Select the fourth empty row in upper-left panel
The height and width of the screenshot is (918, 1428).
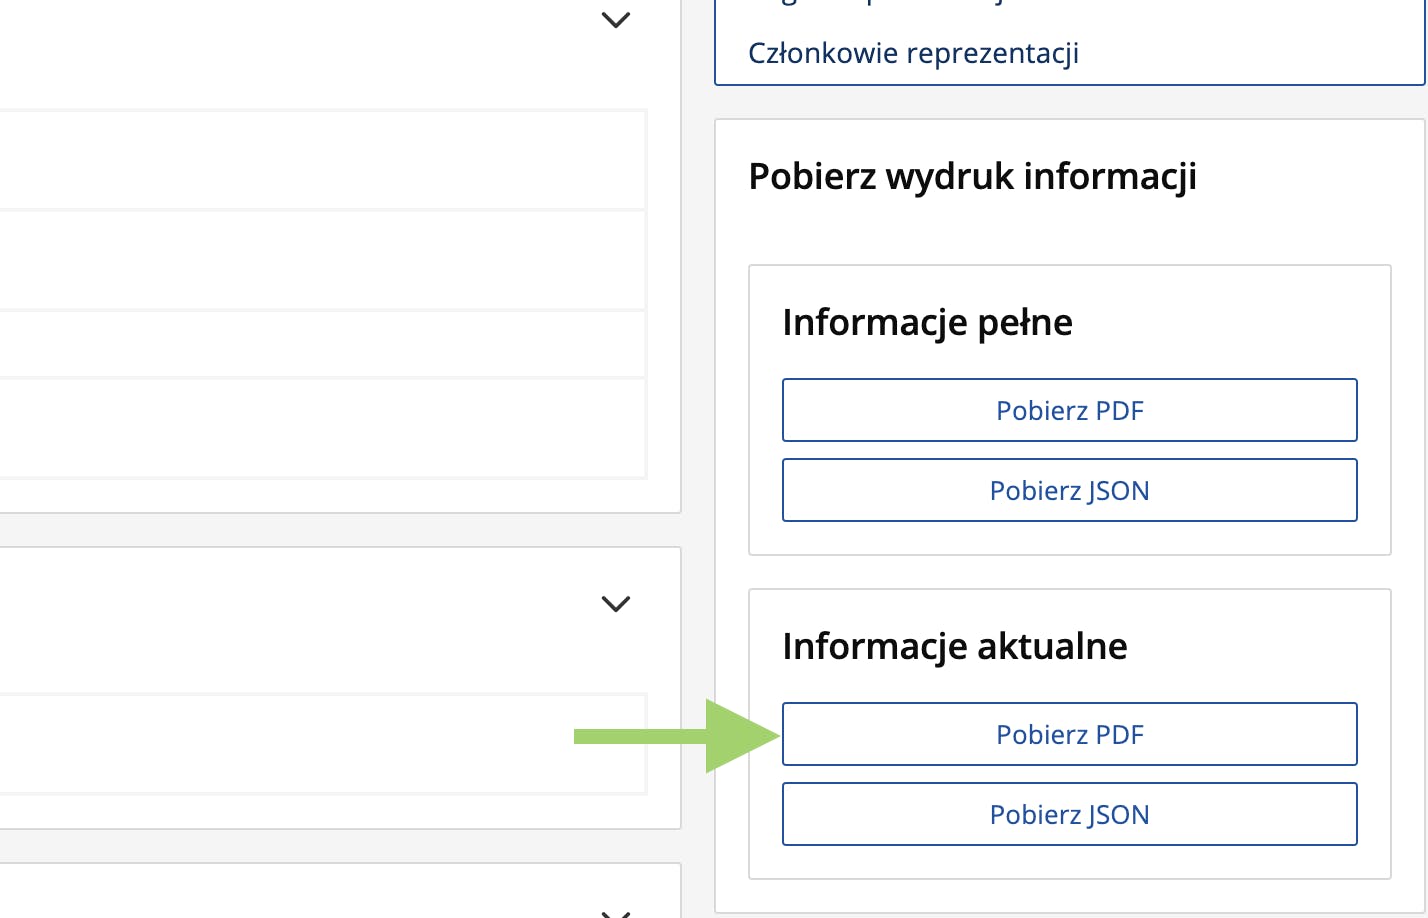320,428
